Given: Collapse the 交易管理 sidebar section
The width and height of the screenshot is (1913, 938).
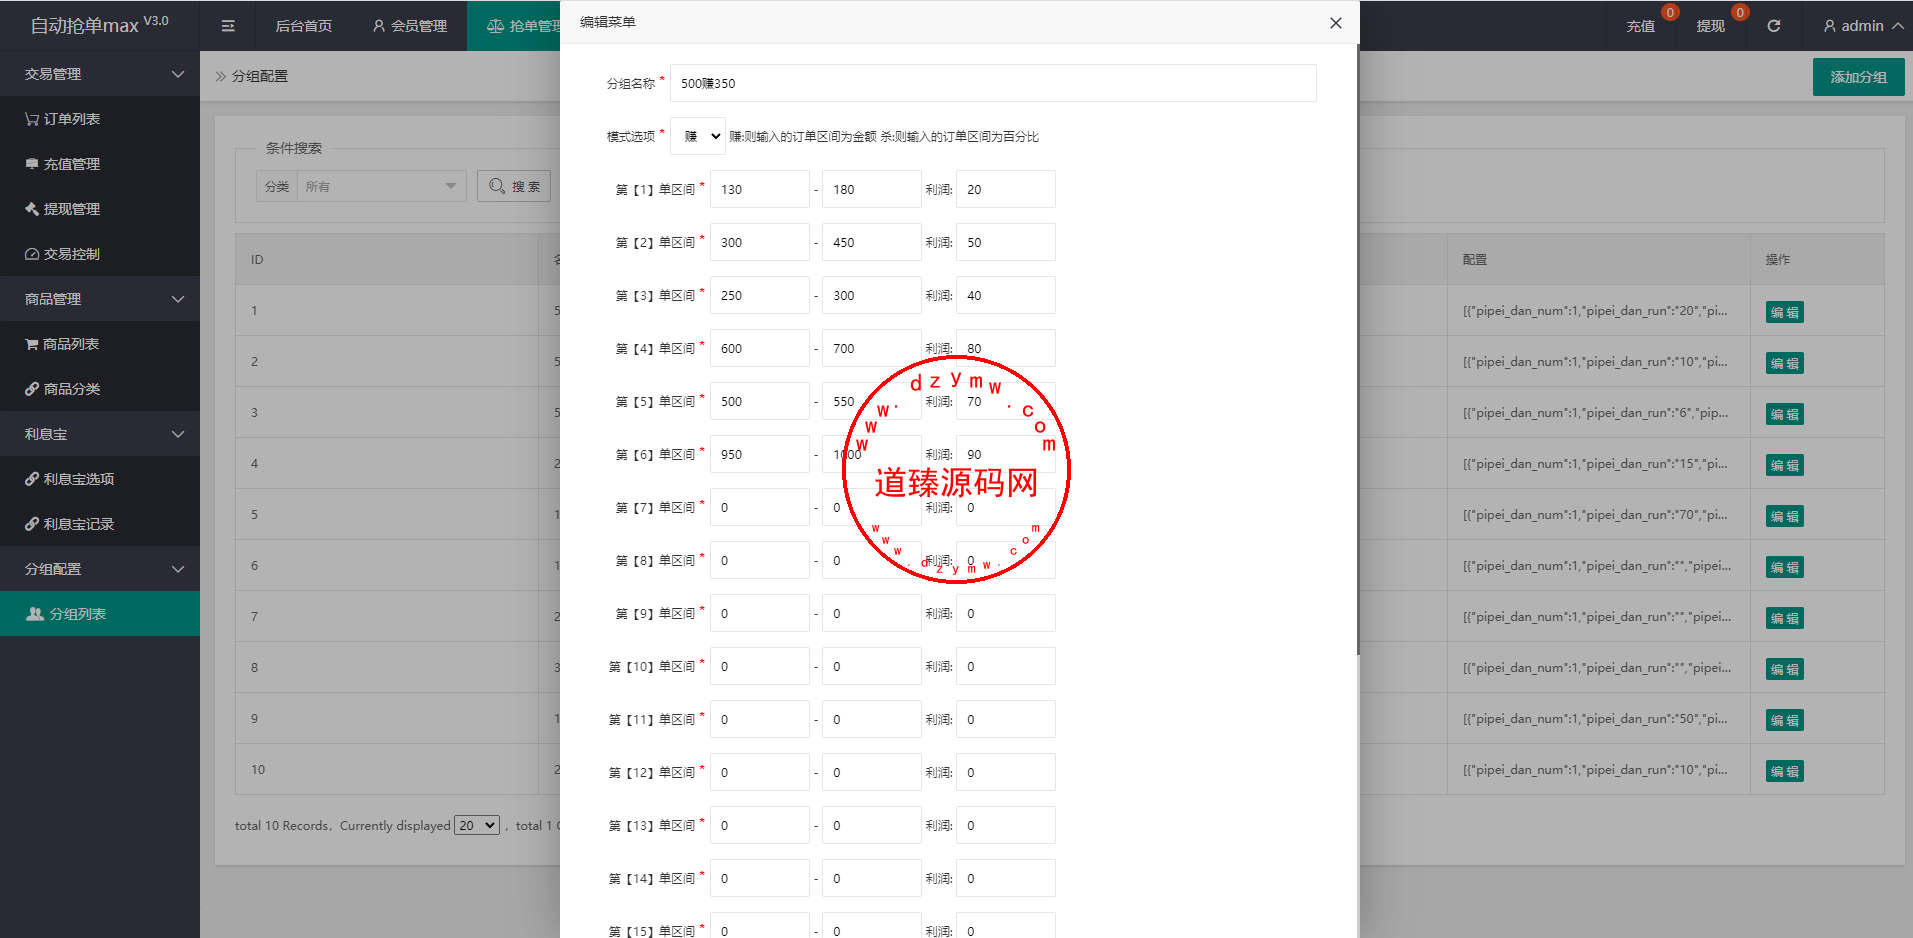Looking at the screenshot, I should click(x=100, y=74).
